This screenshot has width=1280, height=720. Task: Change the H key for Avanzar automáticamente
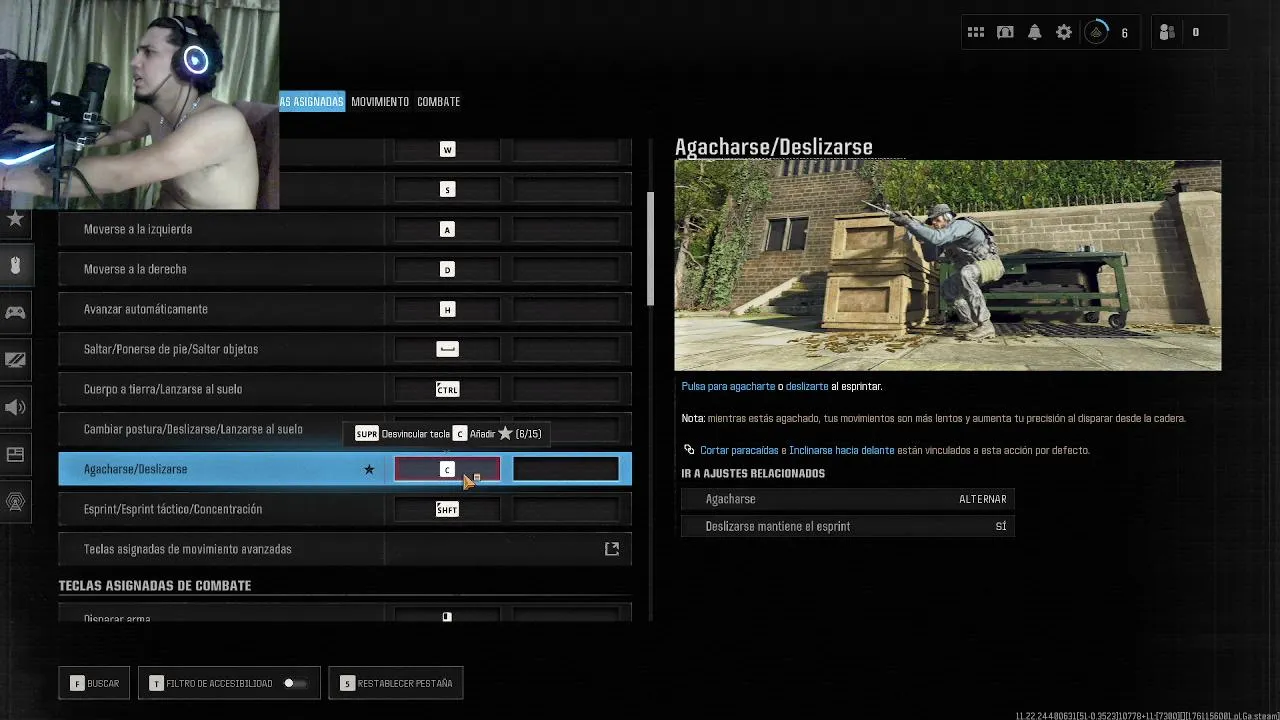(447, 309)
